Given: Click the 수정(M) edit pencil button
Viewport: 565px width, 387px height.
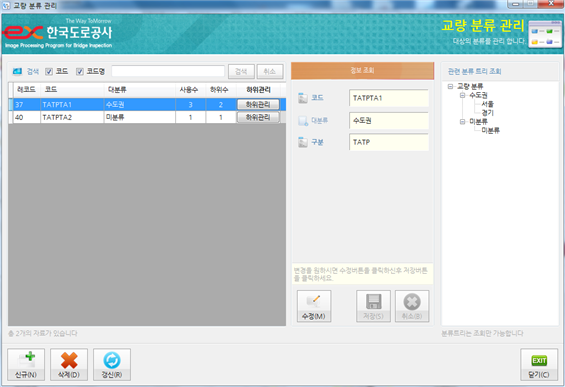Looking at the screenshot, I should coord(314,306).
